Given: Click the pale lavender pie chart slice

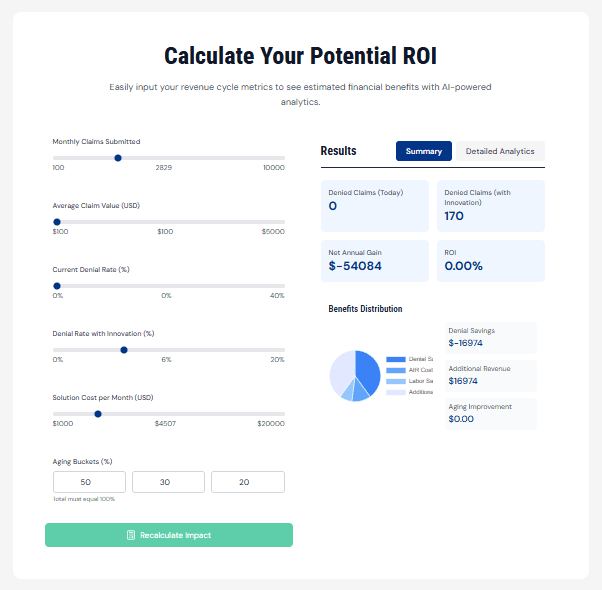Looking at the screenshot, I should tap(341, 370).
